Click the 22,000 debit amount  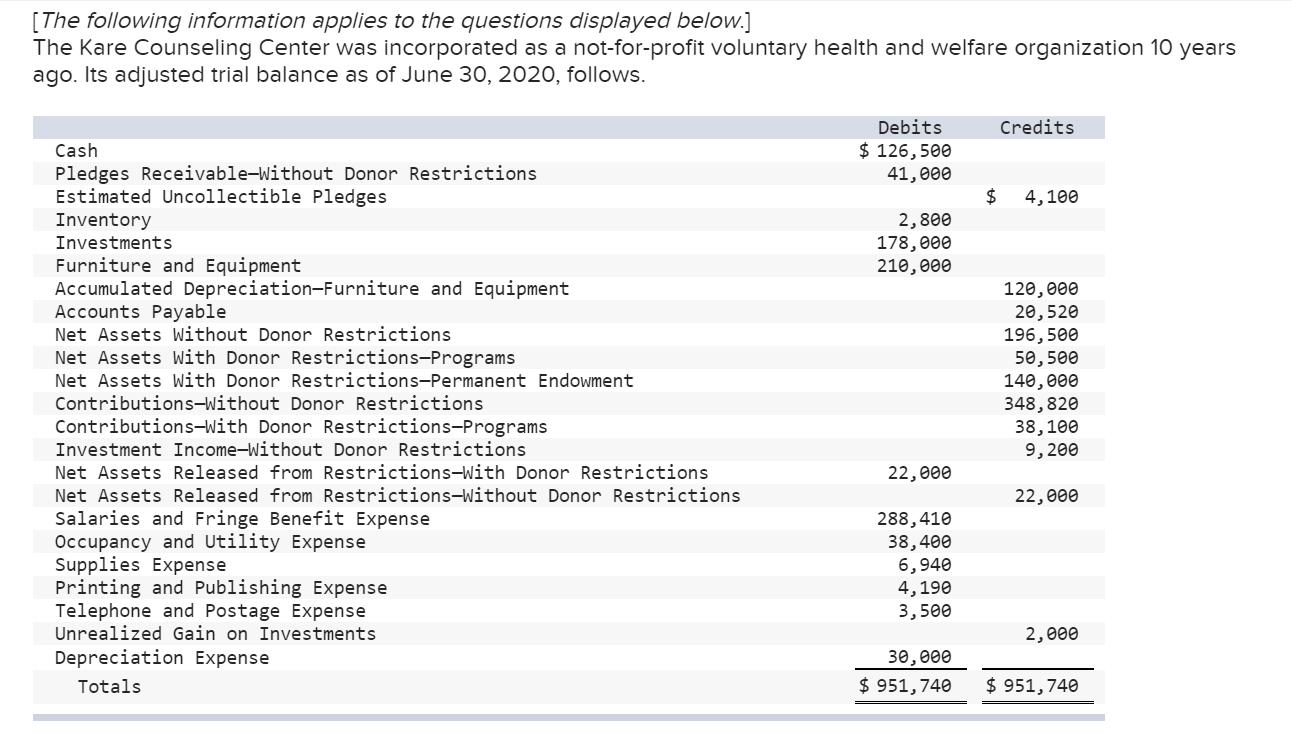tap(919, 473)
